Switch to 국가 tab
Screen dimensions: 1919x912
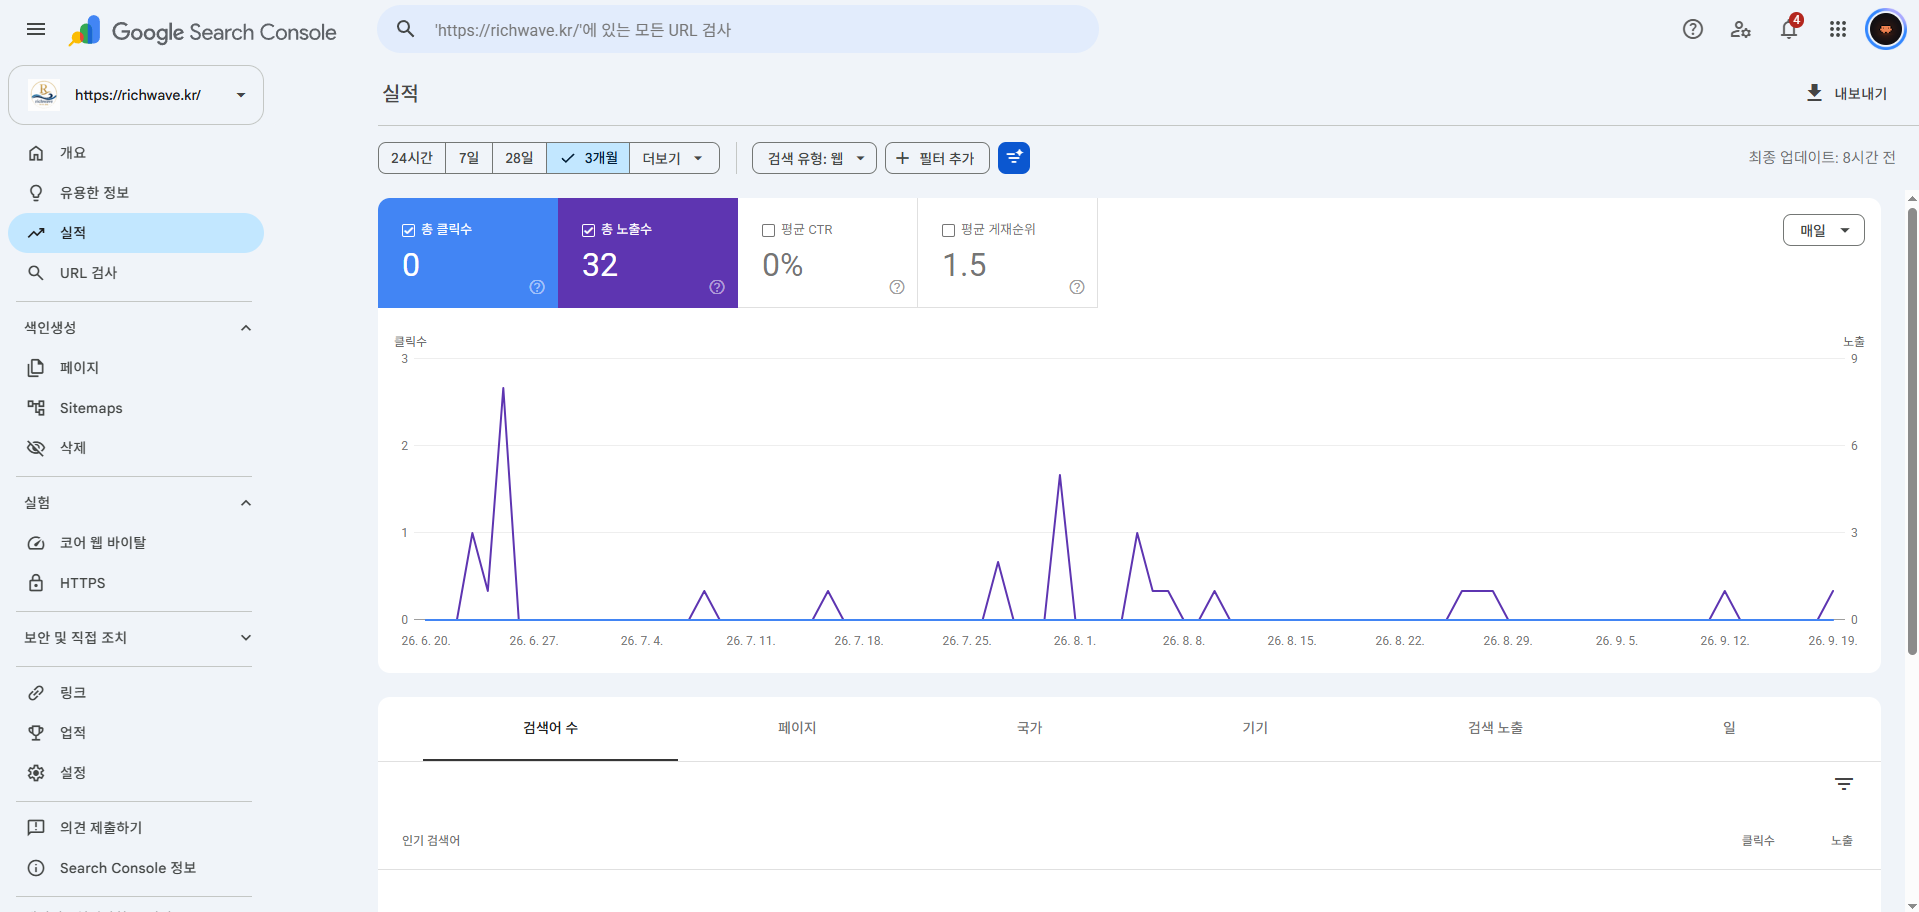pyautogui.click(x=1029, y=728)
